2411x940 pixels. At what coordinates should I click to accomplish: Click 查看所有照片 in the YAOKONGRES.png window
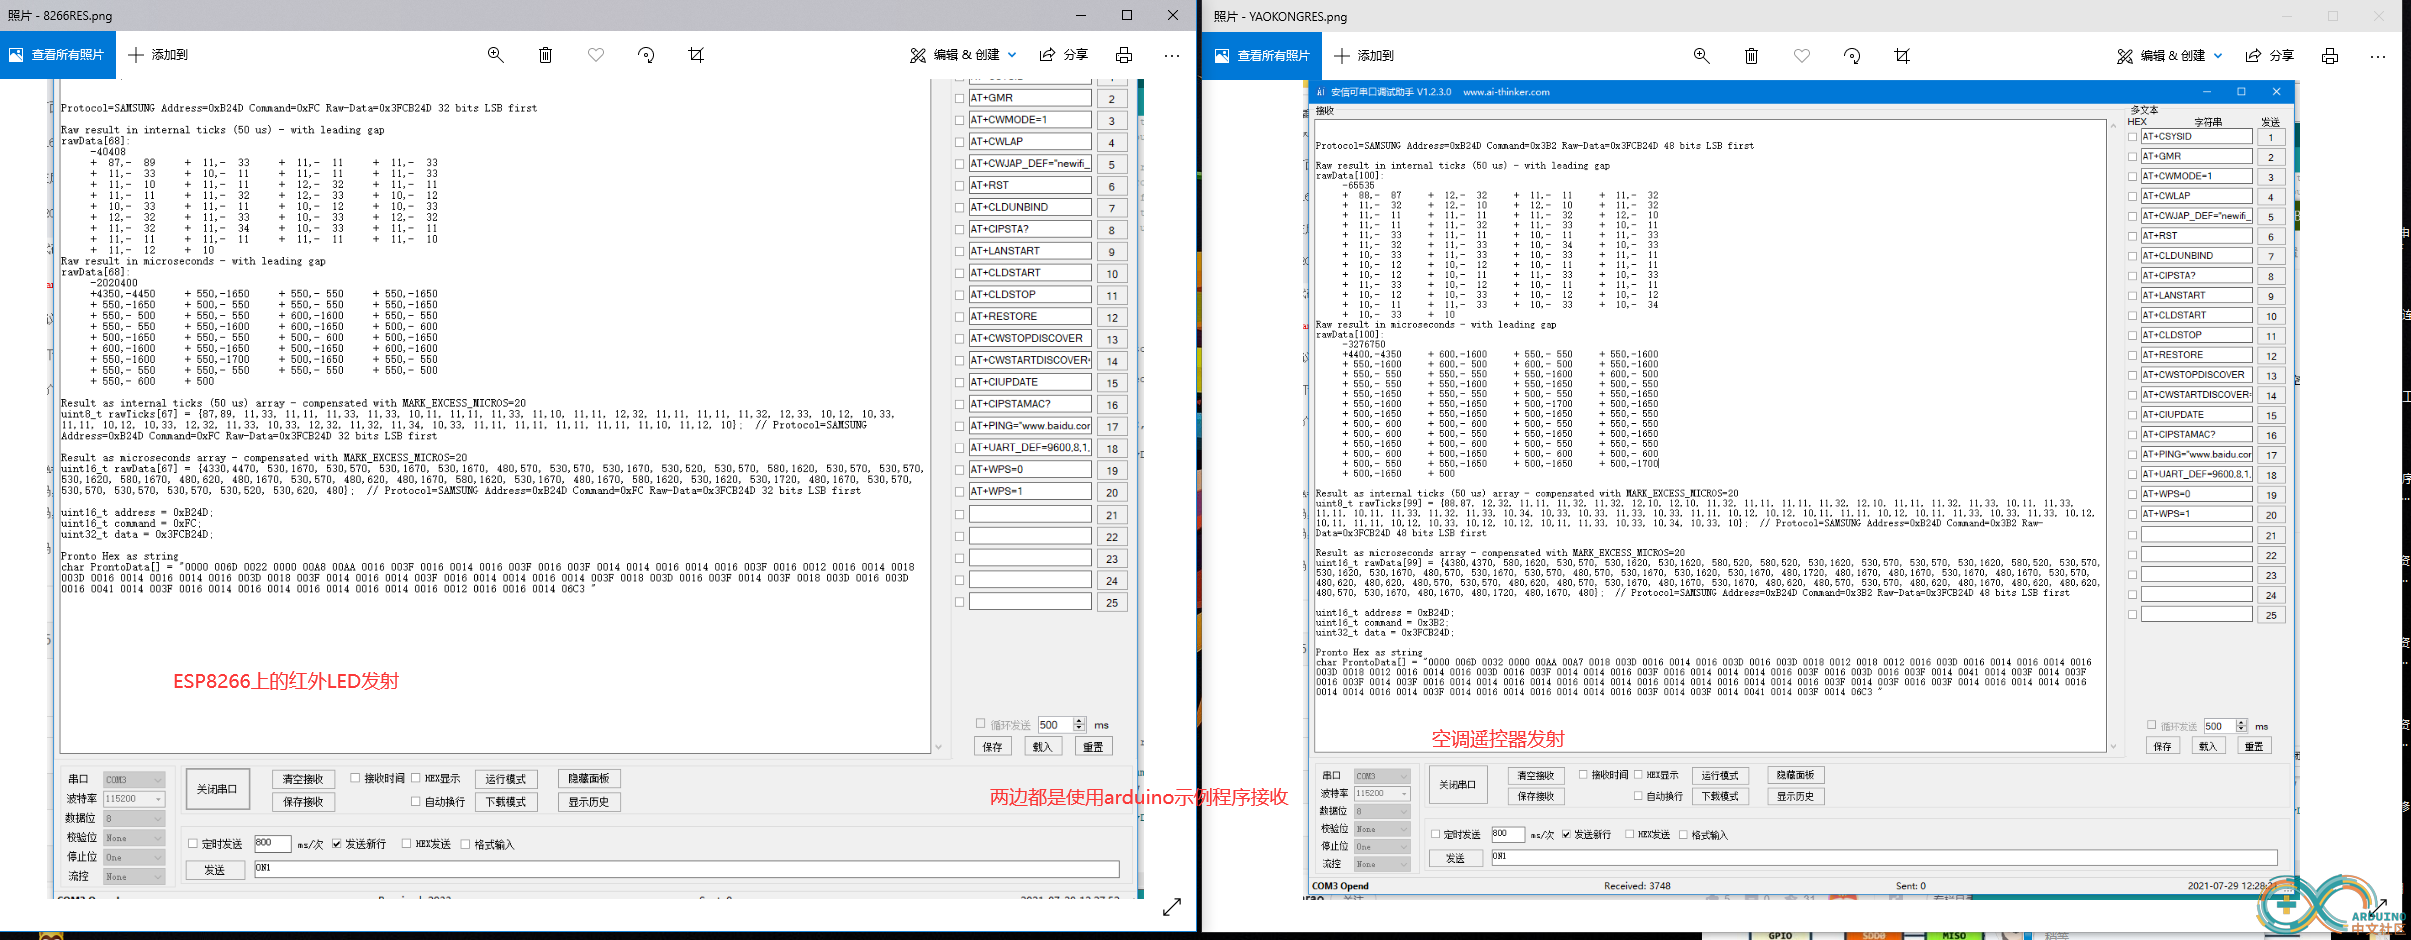click(1264, 56)
